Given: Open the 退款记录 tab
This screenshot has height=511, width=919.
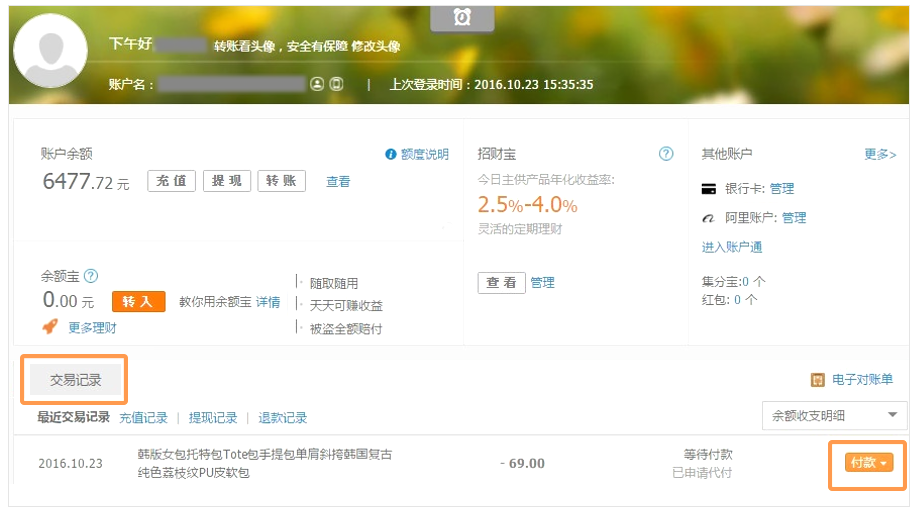Looking at the screenshot, I should coord(283,418).
